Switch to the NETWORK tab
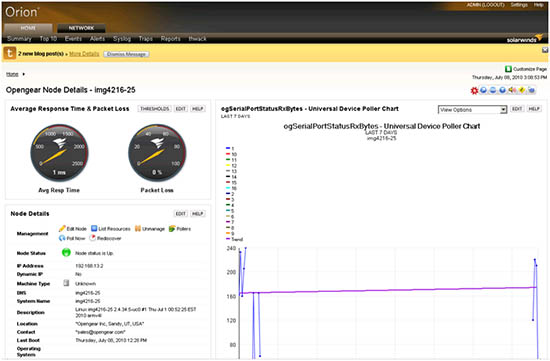This screenshot has width=550, height=361. 81,28
